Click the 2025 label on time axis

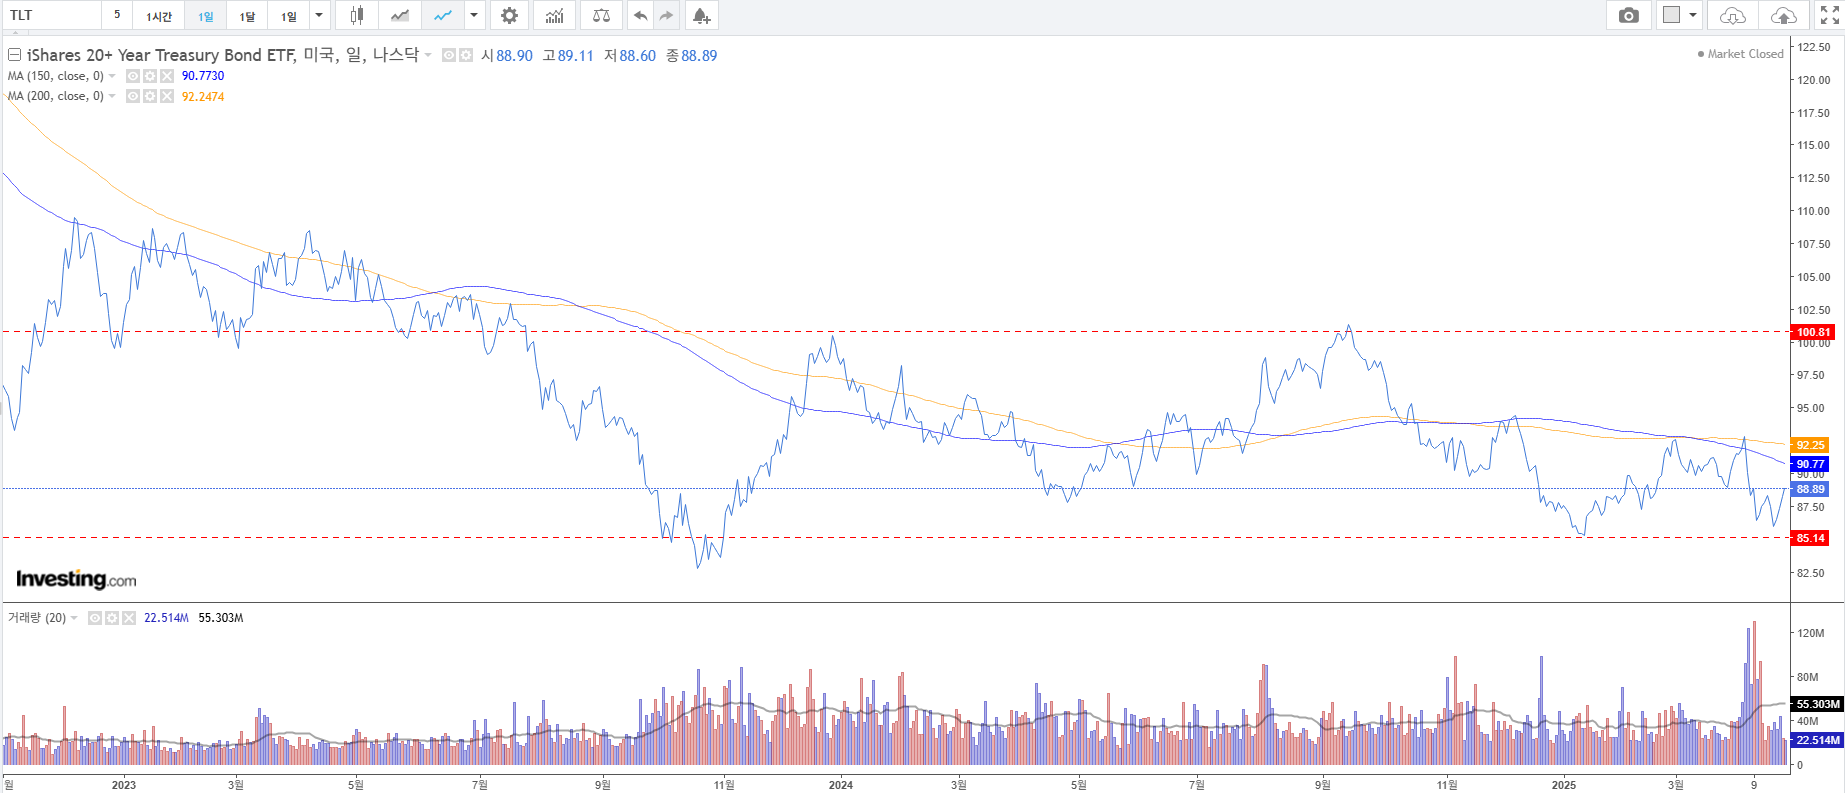1564,784
